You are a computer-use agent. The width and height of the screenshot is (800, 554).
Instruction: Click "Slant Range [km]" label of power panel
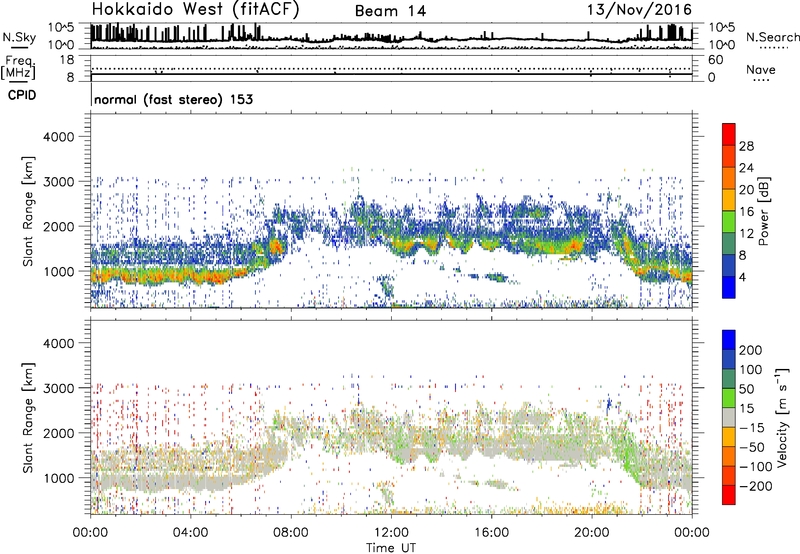(28, 211)
